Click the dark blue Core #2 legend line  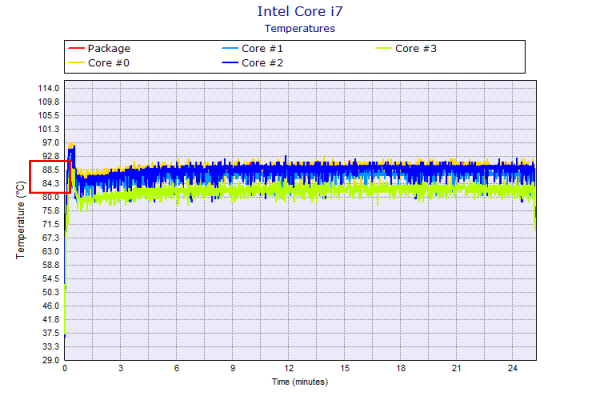tap(230, 62)
